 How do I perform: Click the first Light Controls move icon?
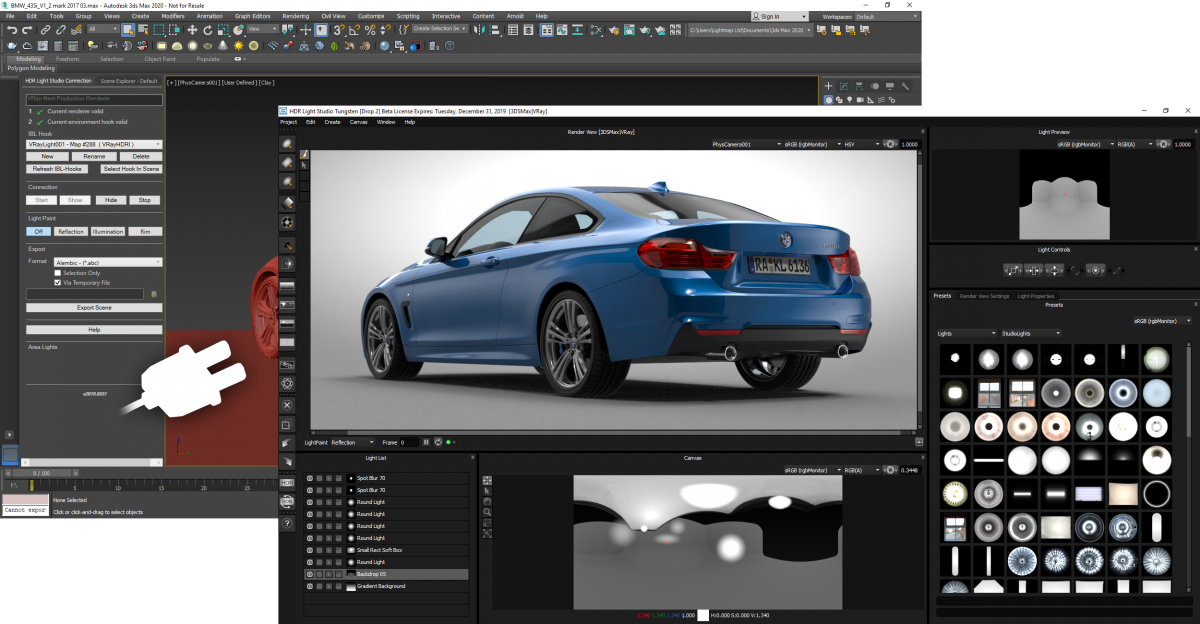1013,269
